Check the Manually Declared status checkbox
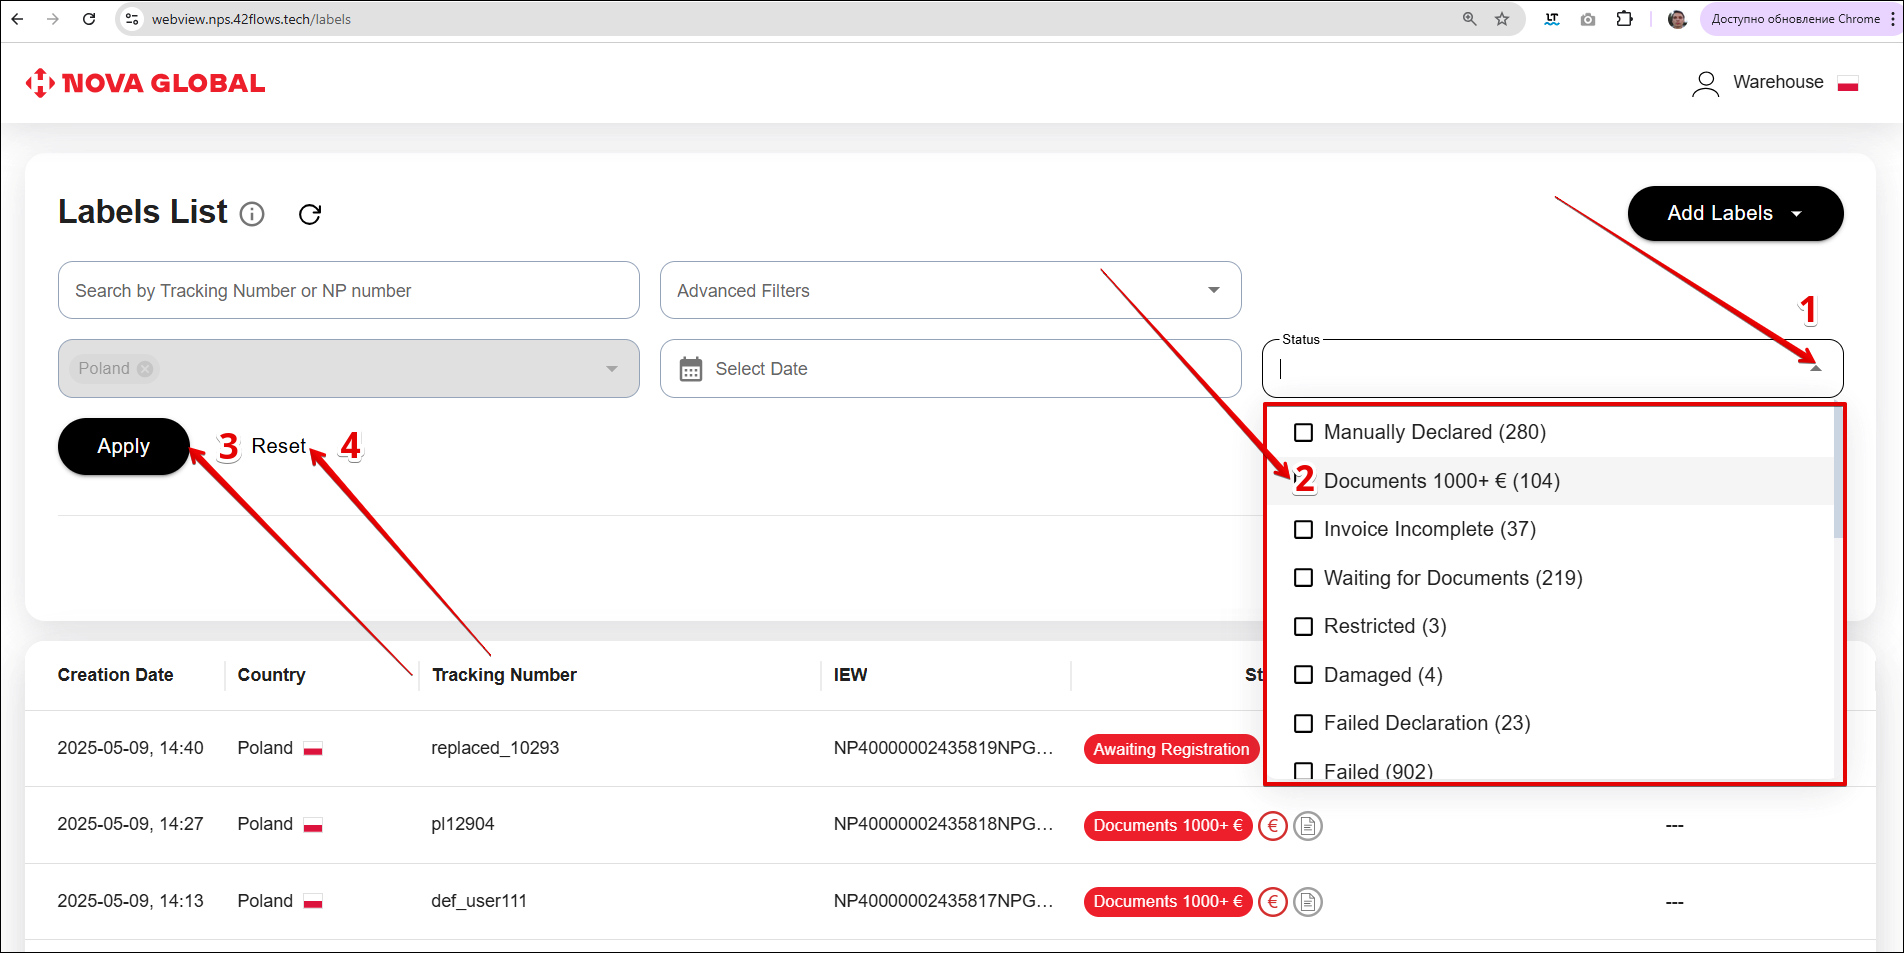Image resolution: width=1904 pixels, height=953 pixels. click(1303, 433)
